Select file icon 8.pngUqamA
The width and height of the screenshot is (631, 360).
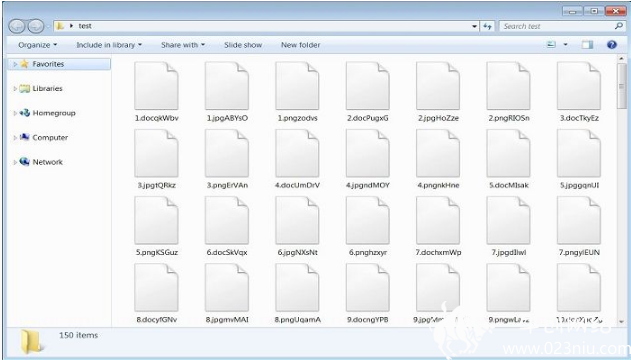click(297, 288)
